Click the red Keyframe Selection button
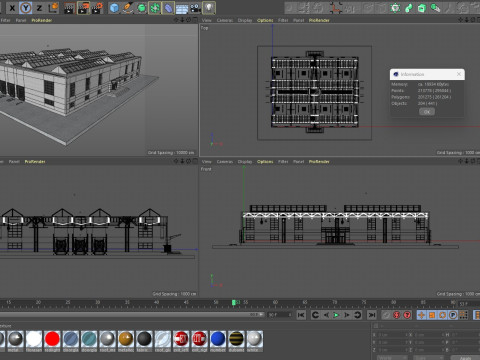 click(x=407, y=315)
